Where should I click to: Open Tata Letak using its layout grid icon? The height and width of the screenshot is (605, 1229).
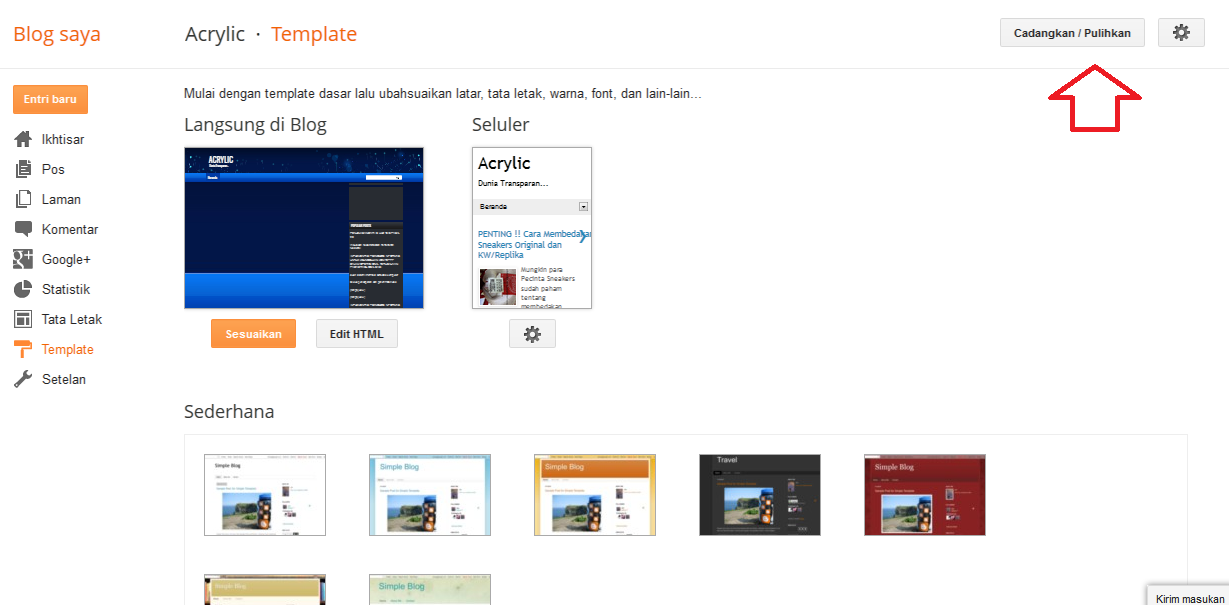click(x=22, y=319)
